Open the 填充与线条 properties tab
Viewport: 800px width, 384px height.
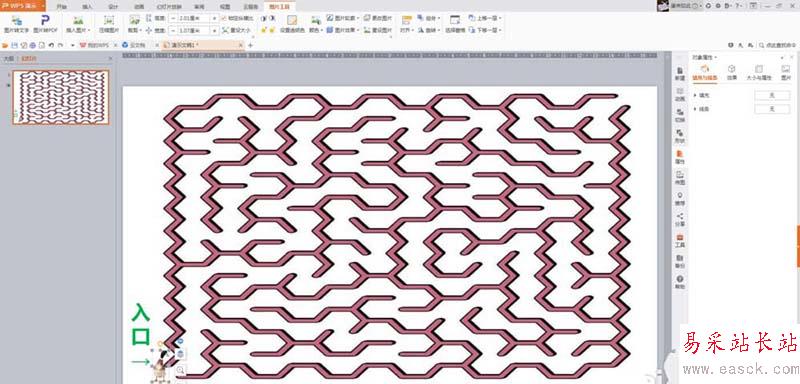(705, 72)
